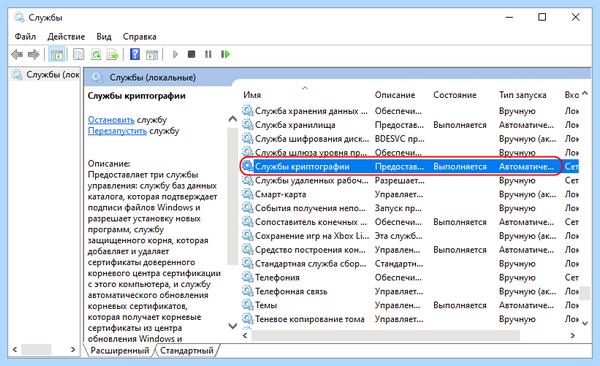Click gear icon next to Служба хранилища
Viewport: 600px width, 366px height.
(x=248, y=125)
